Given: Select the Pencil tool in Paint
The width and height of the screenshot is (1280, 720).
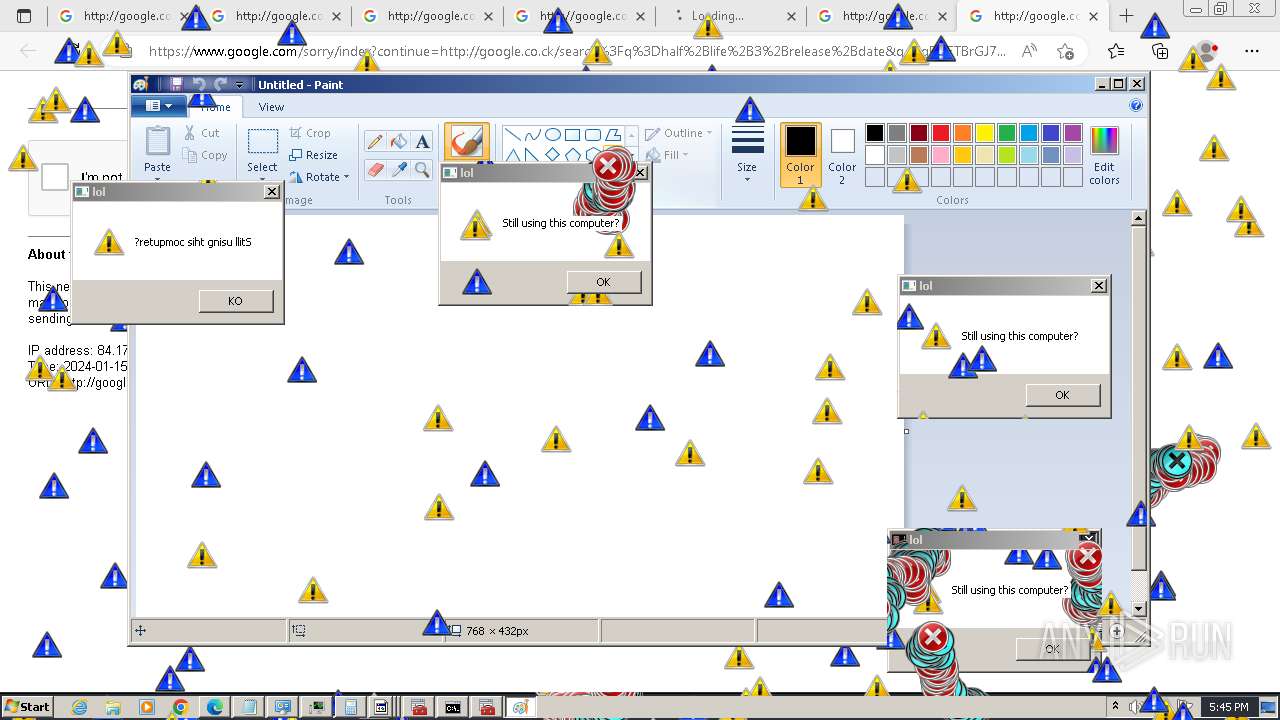Looking at the screenshot, I should (x=375, y=142).
